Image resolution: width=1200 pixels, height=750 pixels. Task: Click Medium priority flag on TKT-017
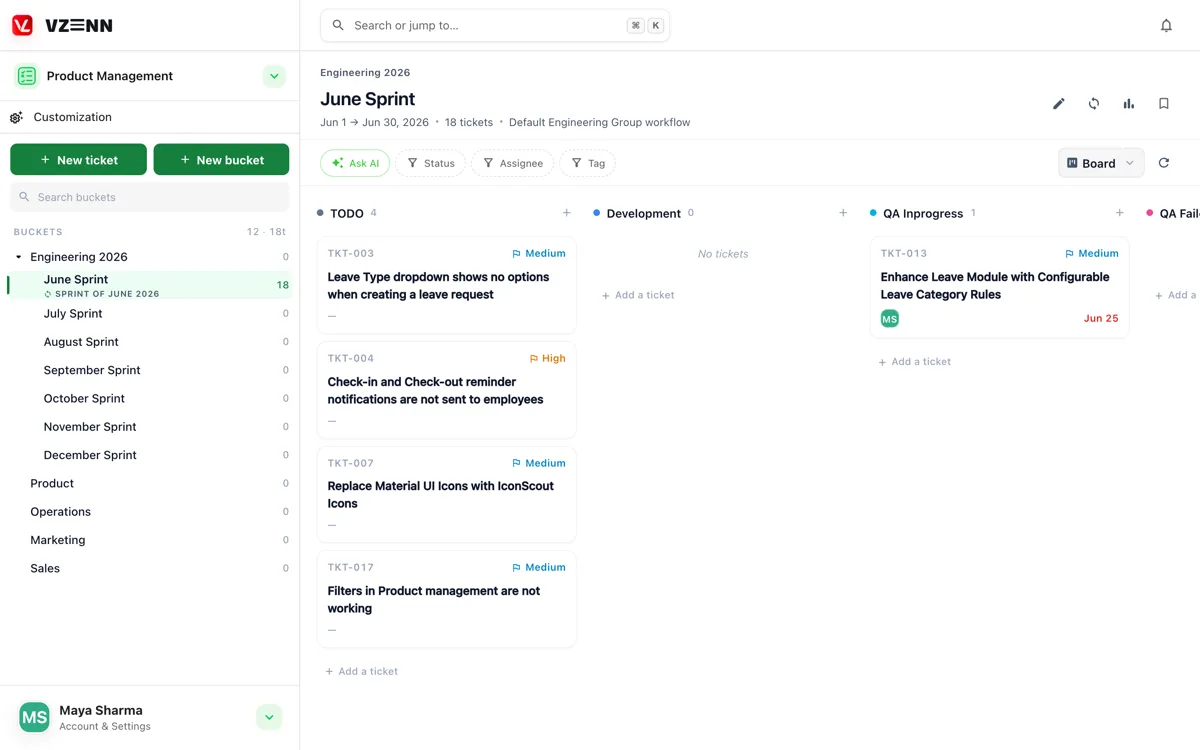[539, 567]
